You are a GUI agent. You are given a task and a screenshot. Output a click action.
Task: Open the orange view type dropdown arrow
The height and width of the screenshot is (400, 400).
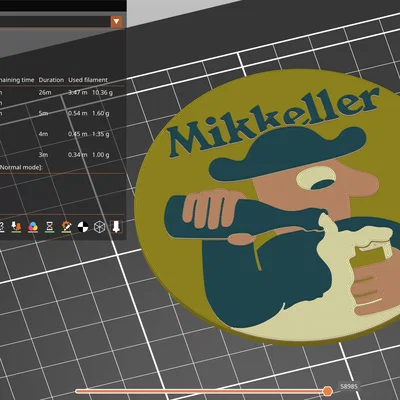point(116,22)
